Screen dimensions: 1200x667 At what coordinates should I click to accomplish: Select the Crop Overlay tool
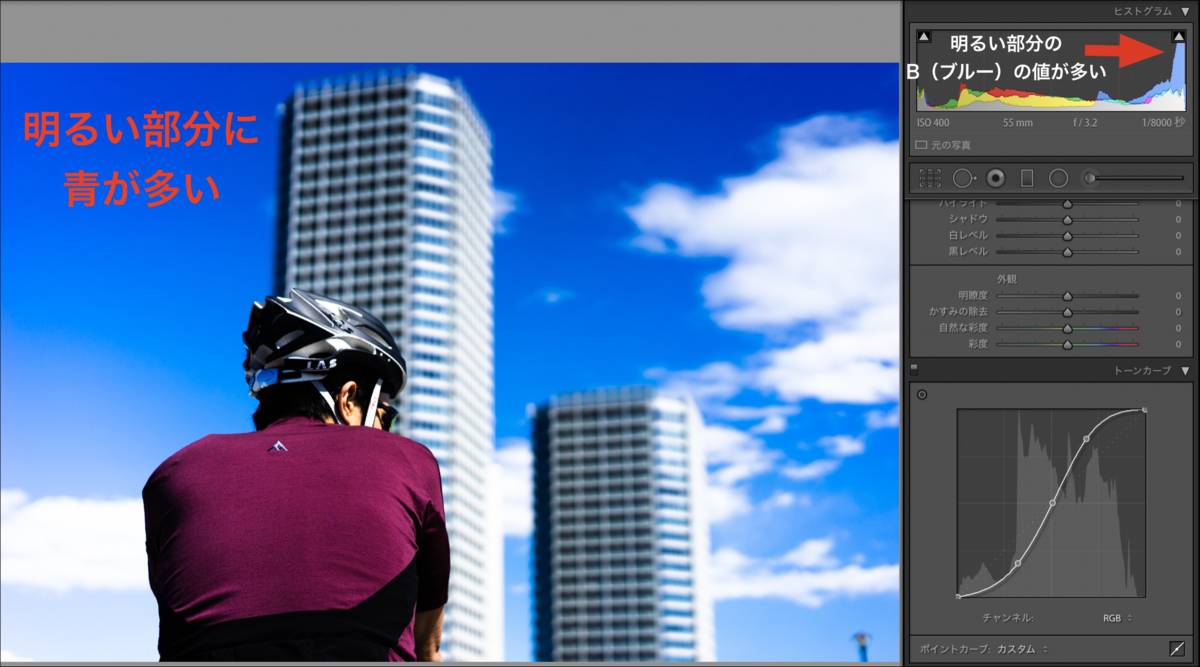click(x=928, y=178)
